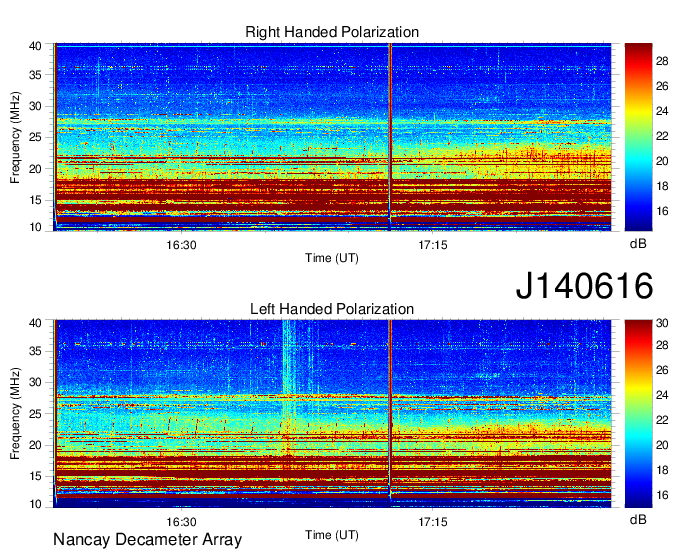Click the lower plot's 'Frequency (MHz)' axis label
Image resolution: width=680 pixels, height=552 pixels.
click(15, 413)
